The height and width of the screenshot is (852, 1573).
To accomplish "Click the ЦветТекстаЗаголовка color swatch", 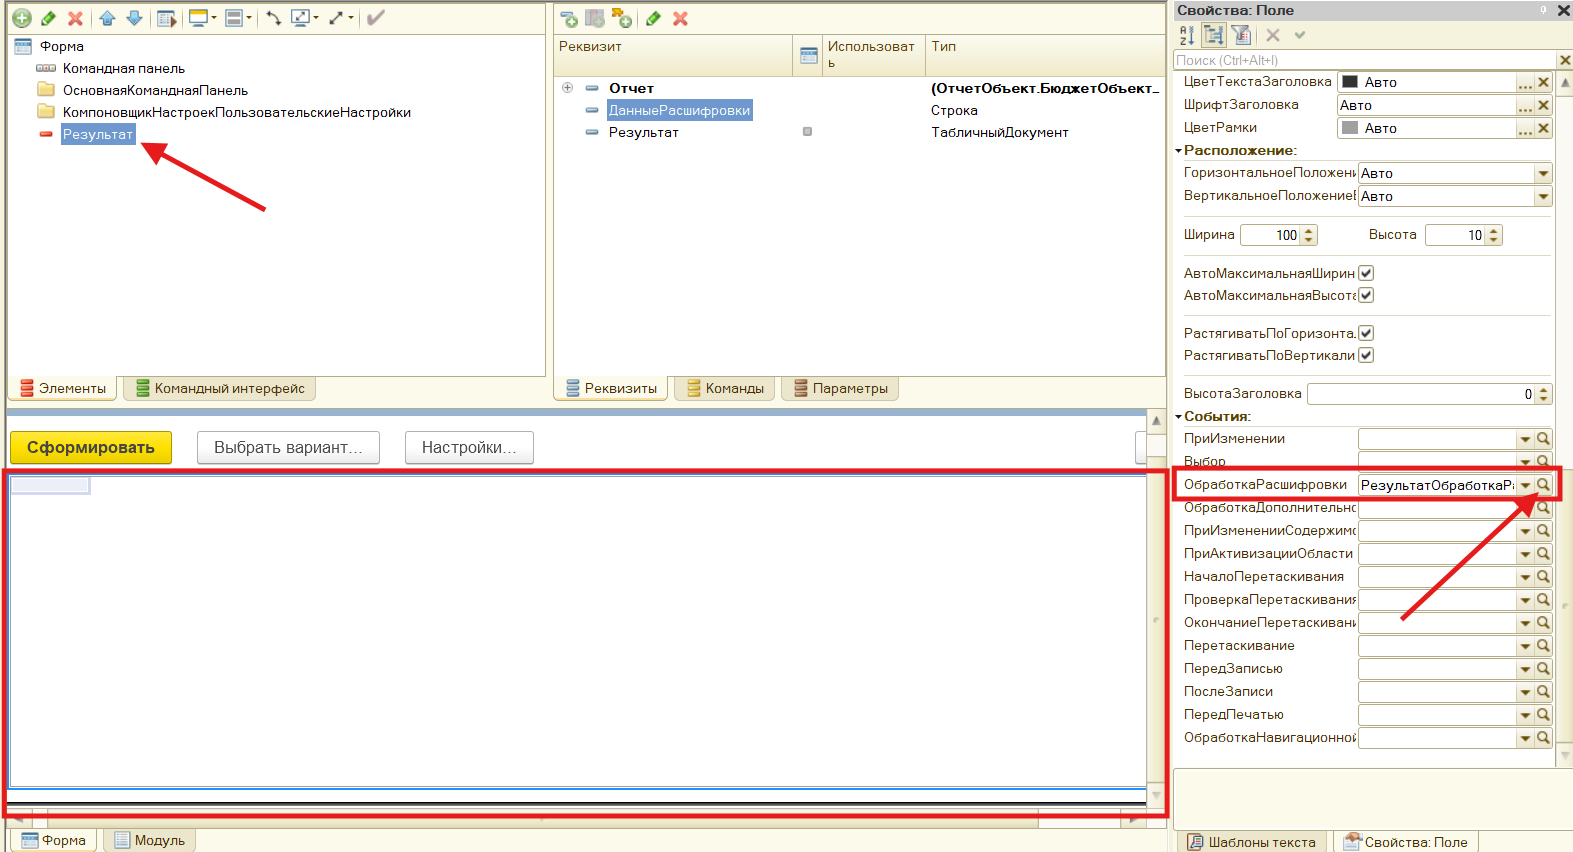I will point(1350,82).
